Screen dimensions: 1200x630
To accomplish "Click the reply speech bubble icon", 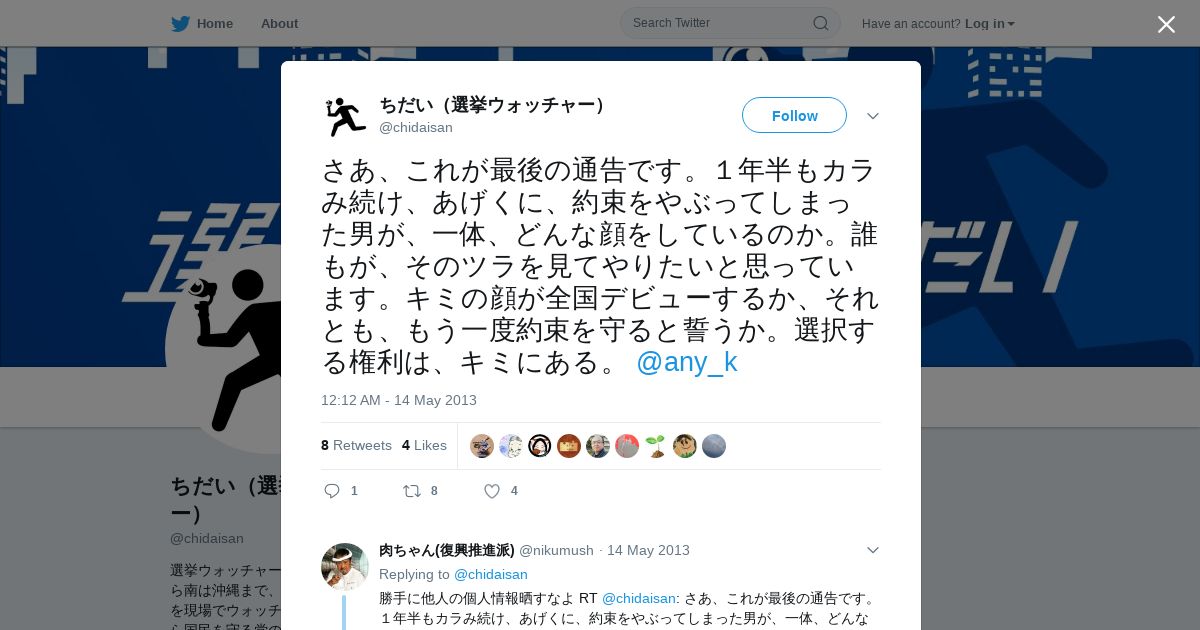I will pyautogui.click(x=333, y=491).
